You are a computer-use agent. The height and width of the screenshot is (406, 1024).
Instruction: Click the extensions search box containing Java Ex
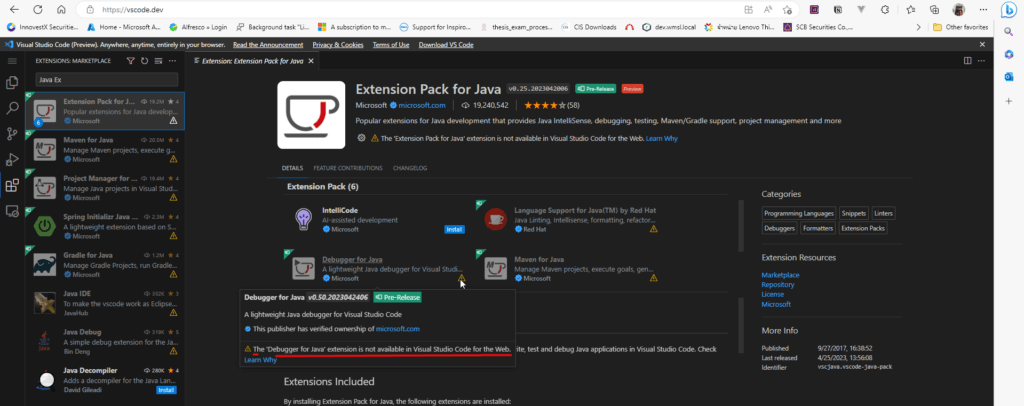pos(106,80)
